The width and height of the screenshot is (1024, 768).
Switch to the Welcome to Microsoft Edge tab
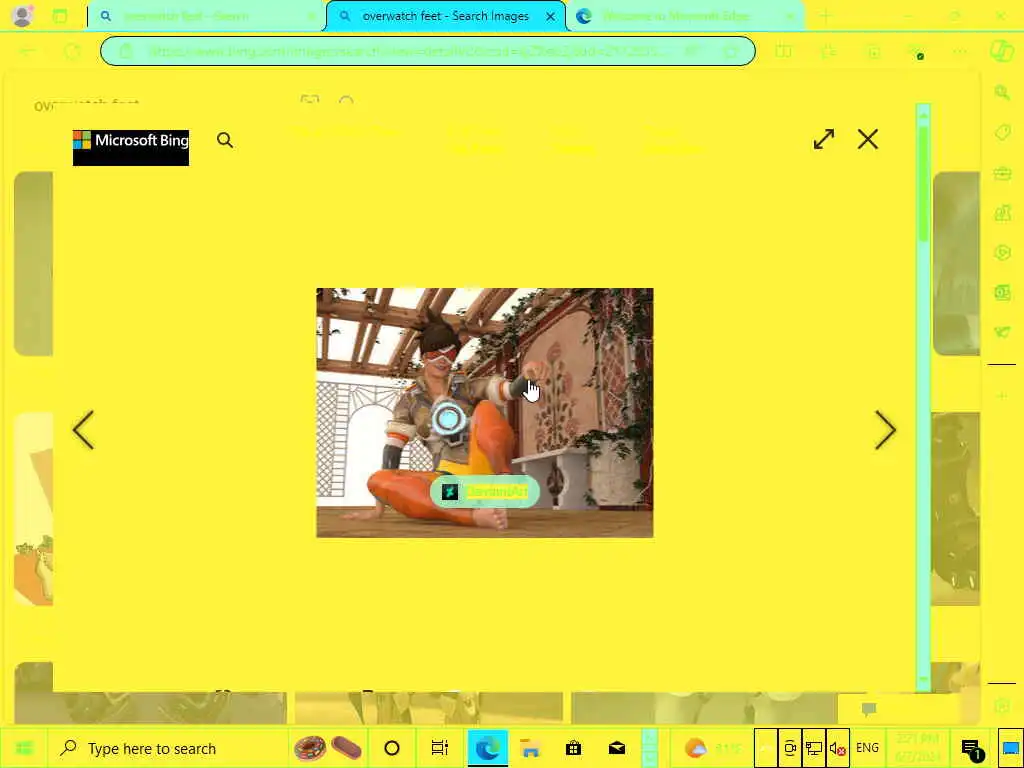click(686, 16)
